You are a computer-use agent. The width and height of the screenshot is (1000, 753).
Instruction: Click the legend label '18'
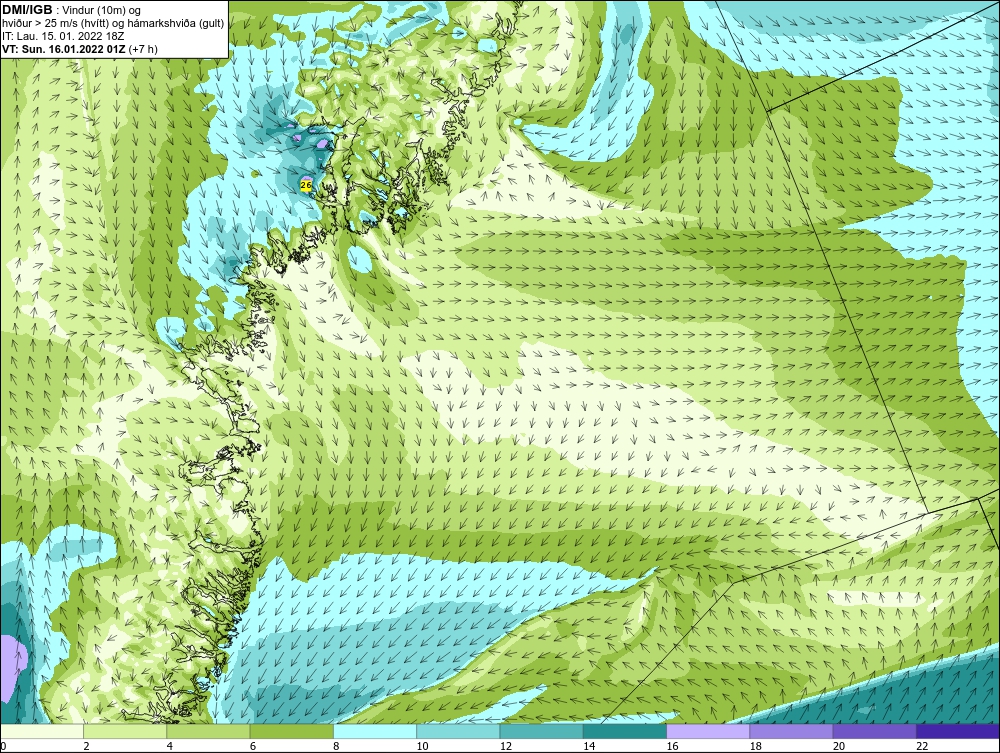tap(756, 747)
